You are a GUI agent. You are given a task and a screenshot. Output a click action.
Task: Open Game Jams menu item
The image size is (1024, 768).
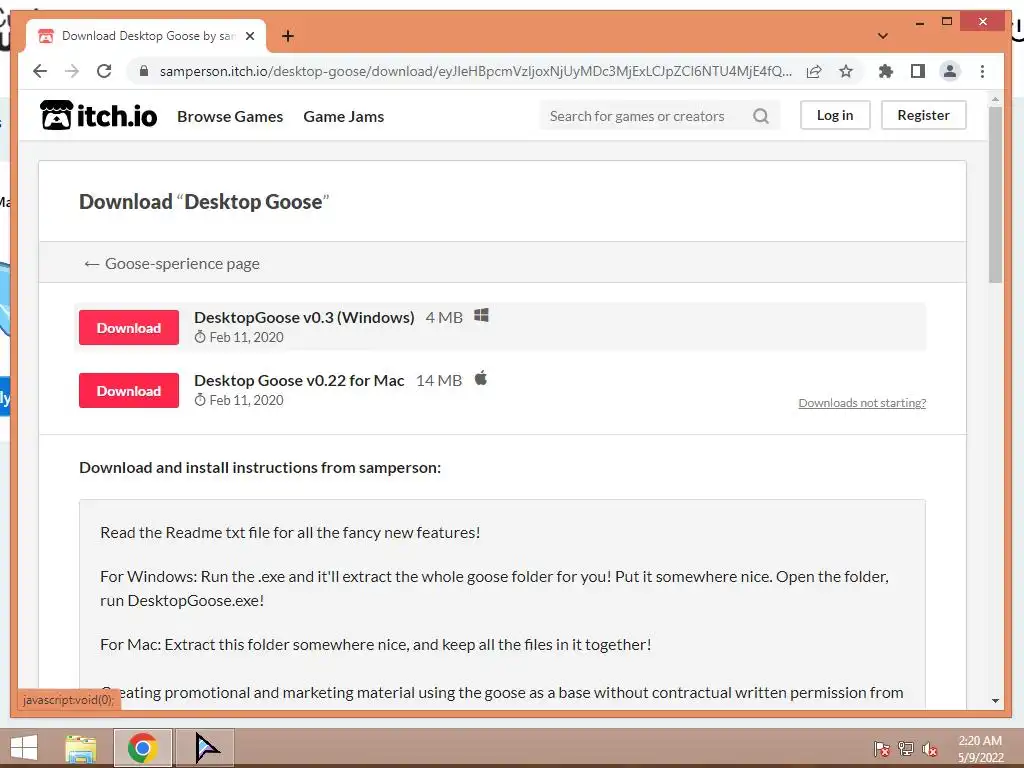(x=344, y=116)
